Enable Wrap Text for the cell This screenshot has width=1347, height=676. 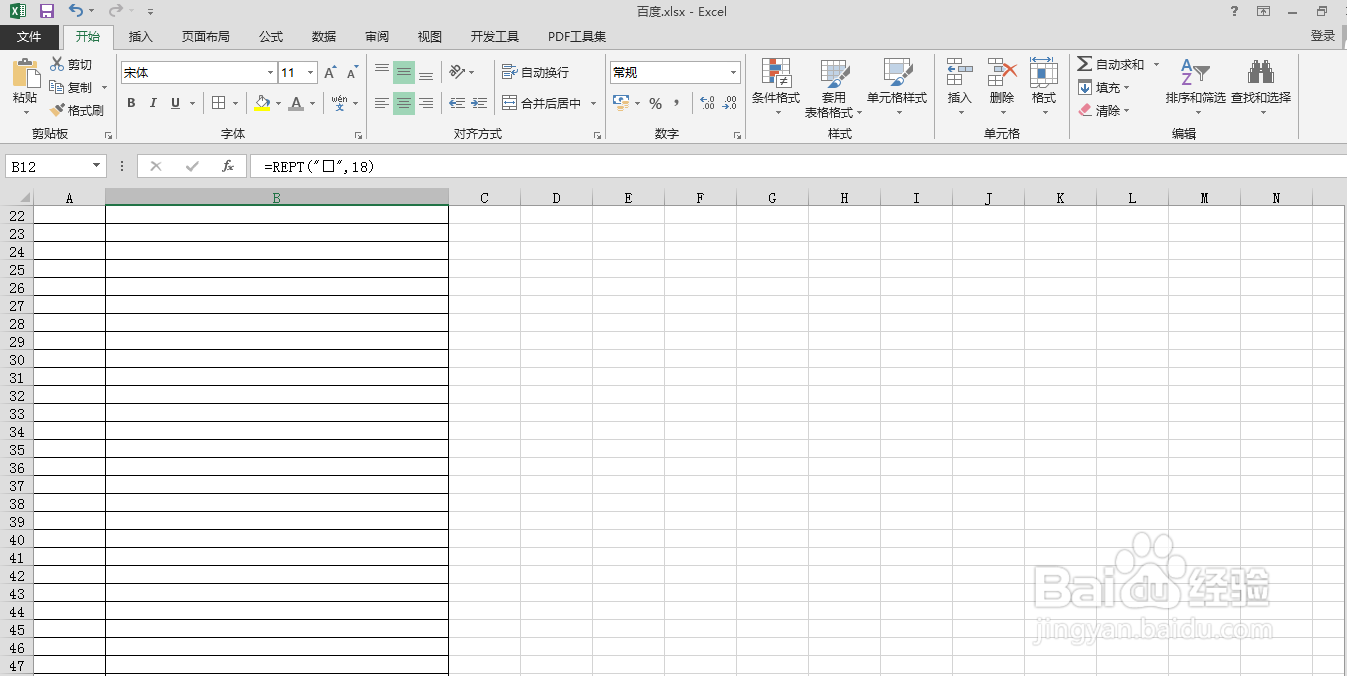pos(535,71)
